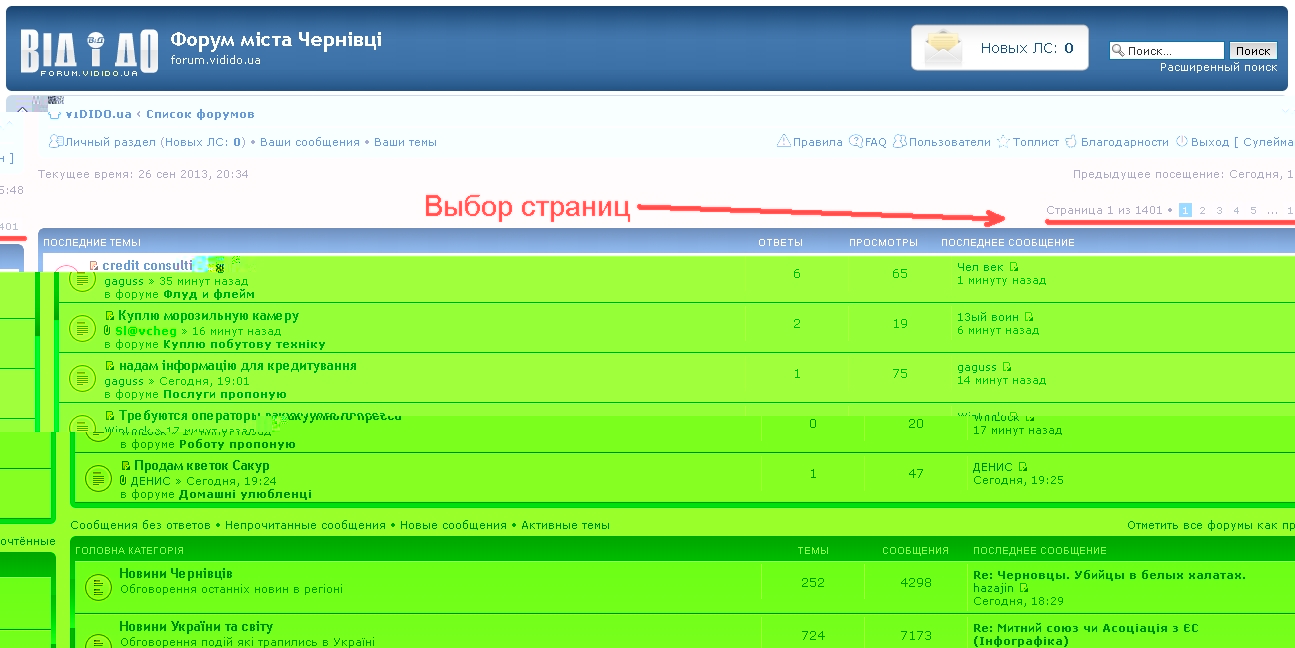Go to page 2 of topics
The height and width of the screenshot is (648, 1295).
coord(1202,211)
